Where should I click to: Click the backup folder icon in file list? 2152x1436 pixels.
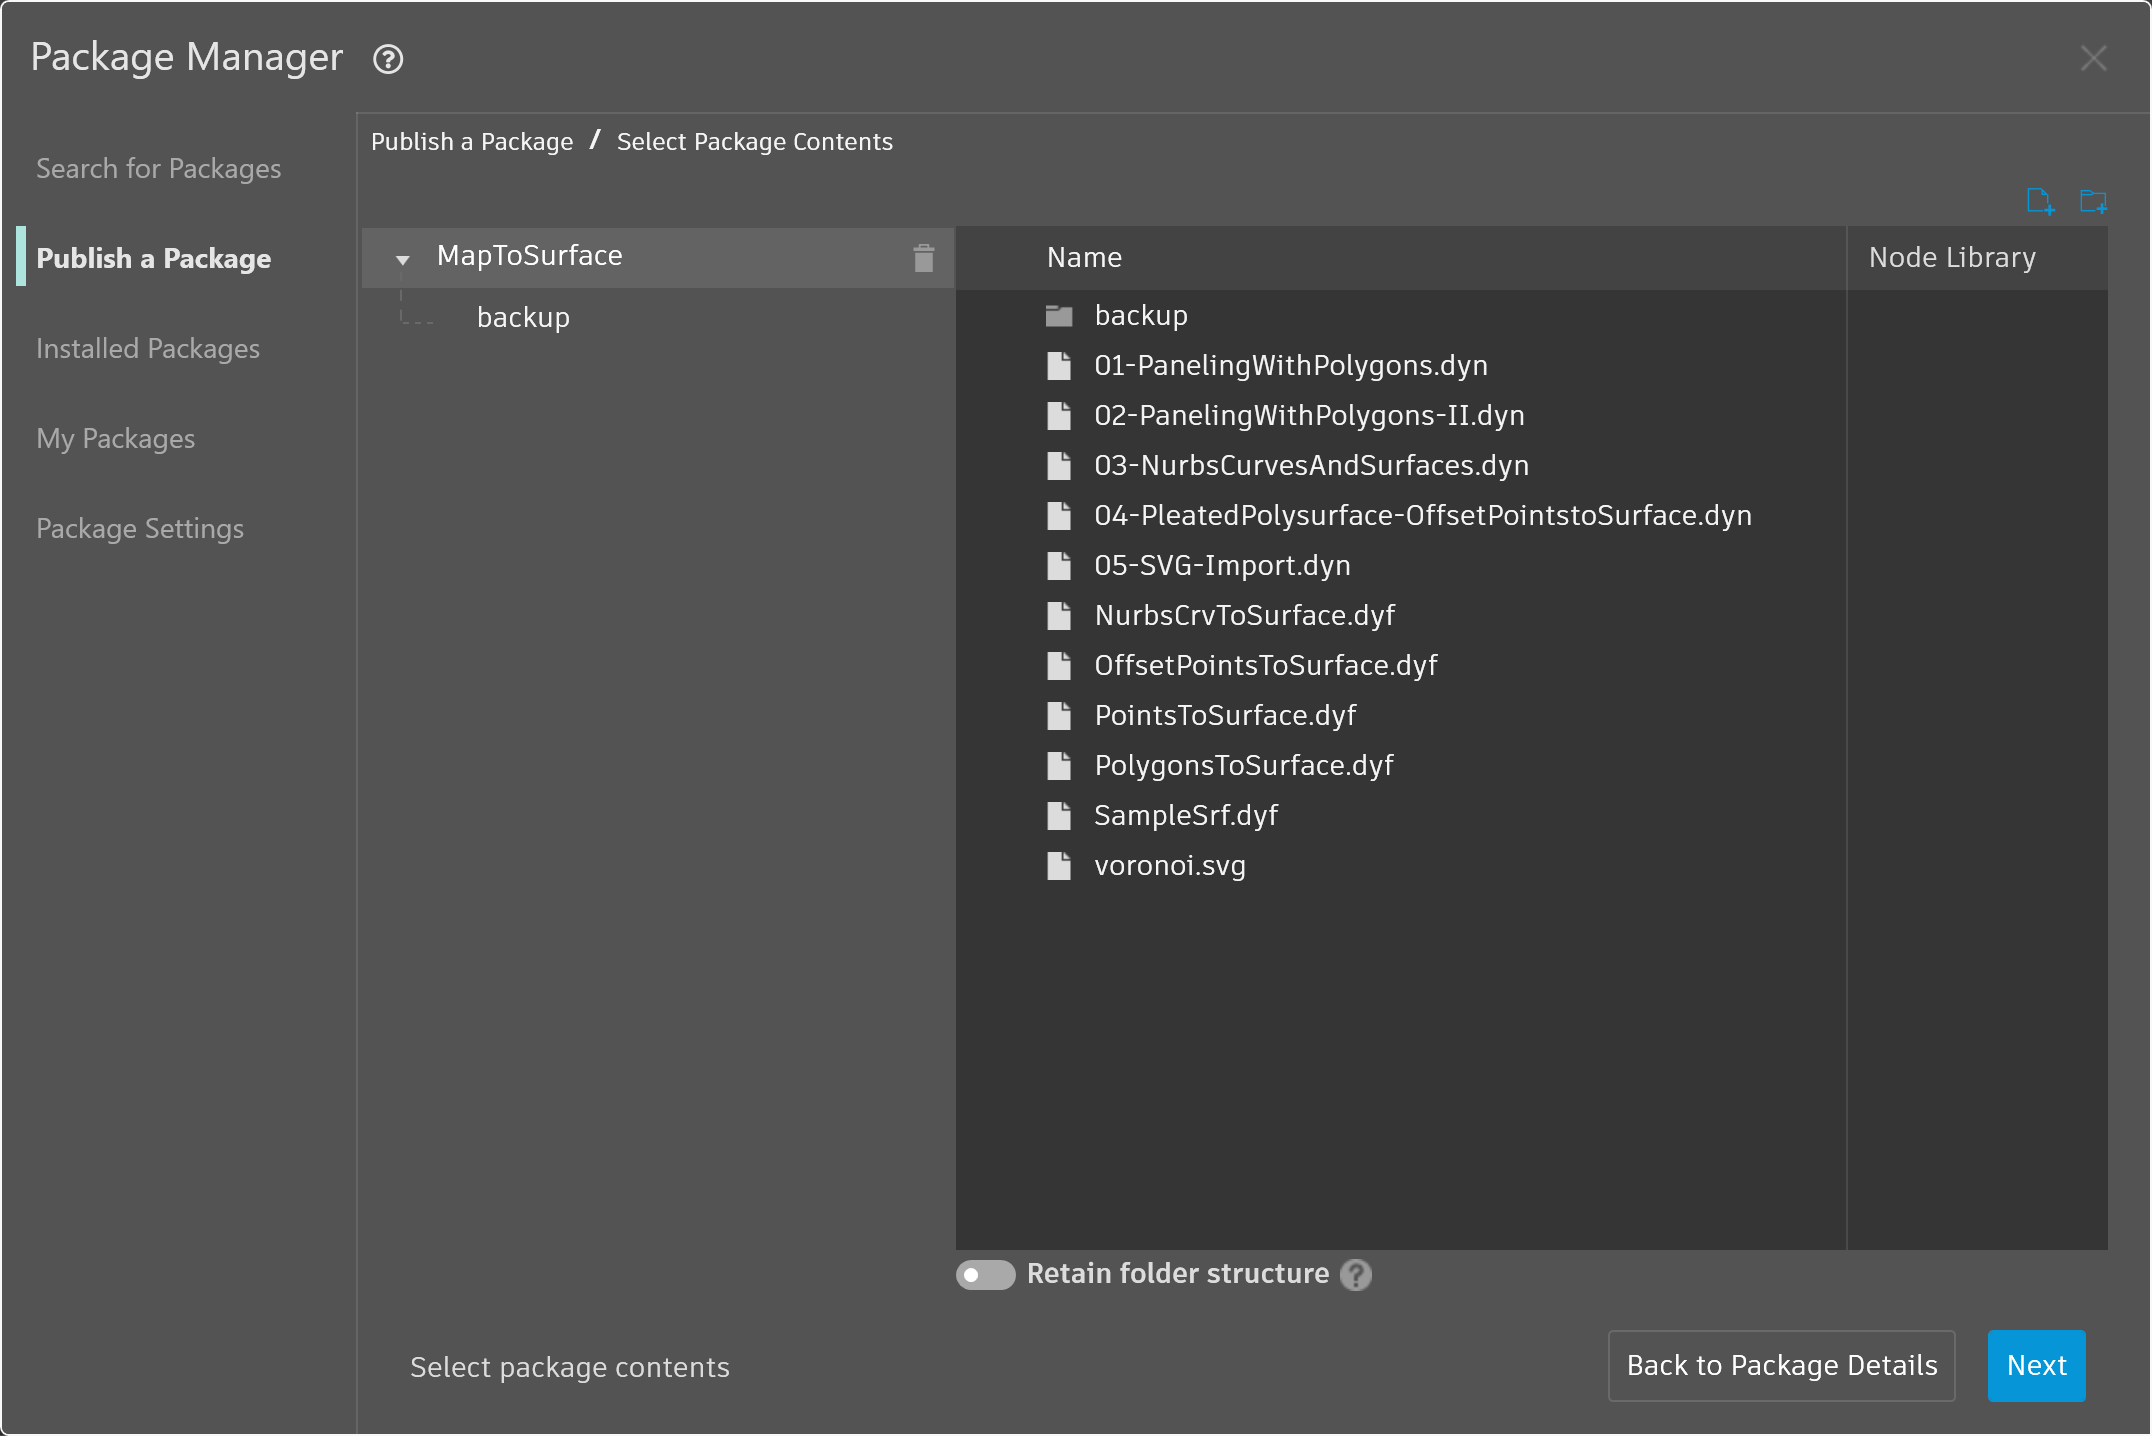[x=1059, y=316]
